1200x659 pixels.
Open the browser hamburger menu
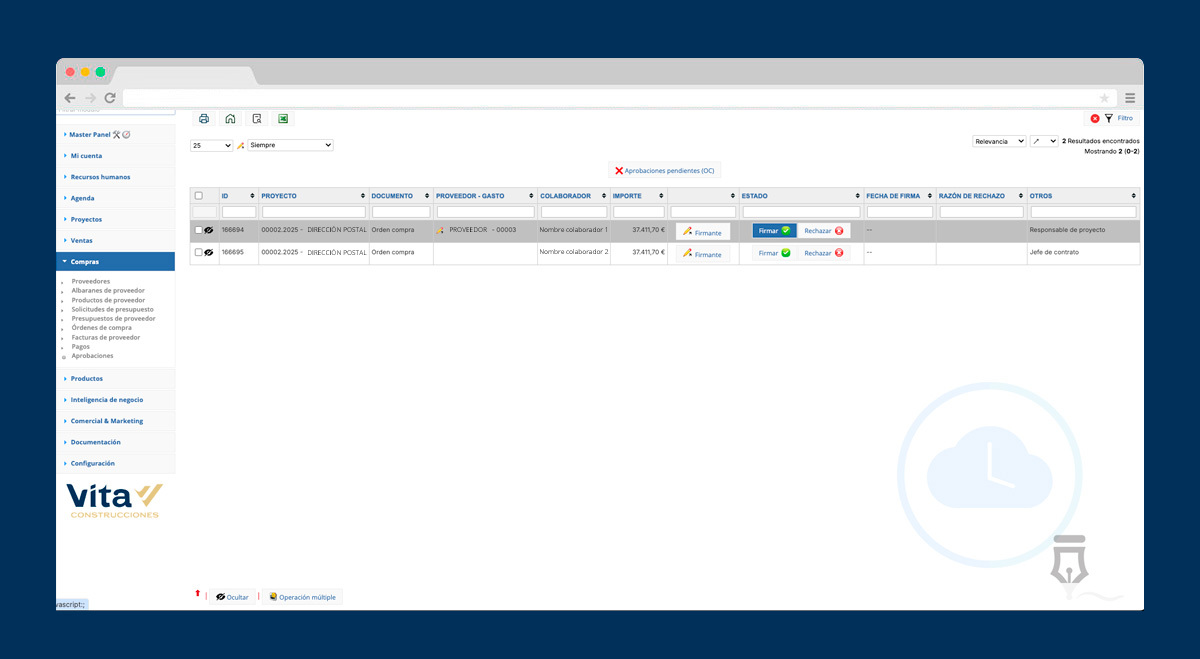tap(1130, 98)
